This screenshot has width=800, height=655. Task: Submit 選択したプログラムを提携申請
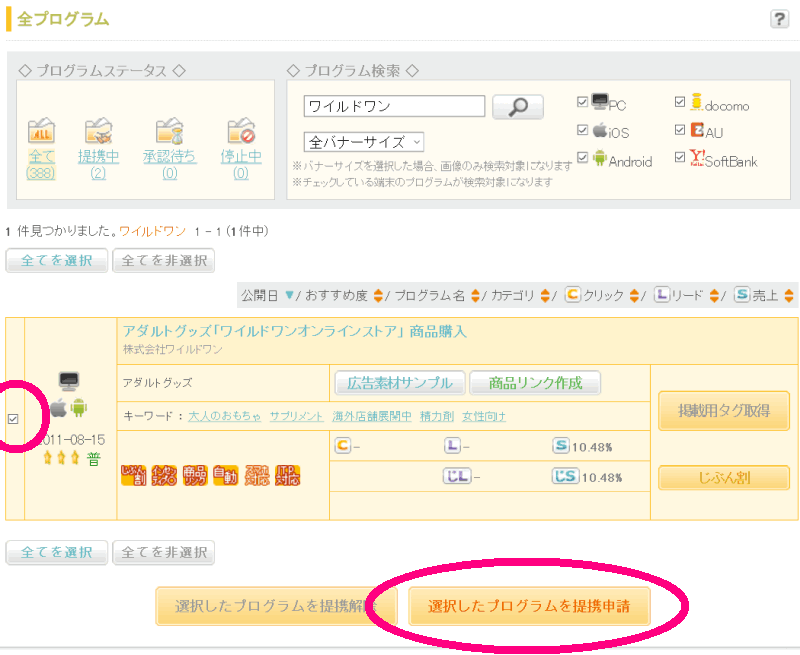[529, 606]
